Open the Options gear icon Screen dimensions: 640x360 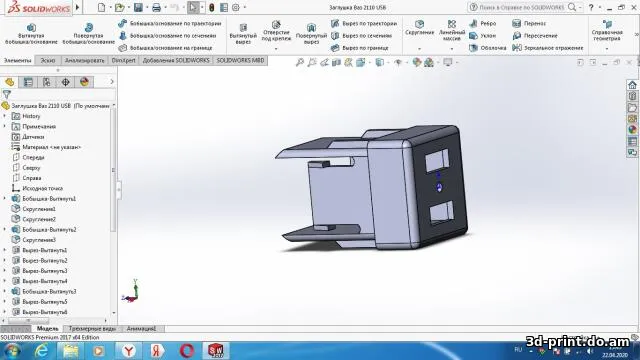[x=236, y=7]
